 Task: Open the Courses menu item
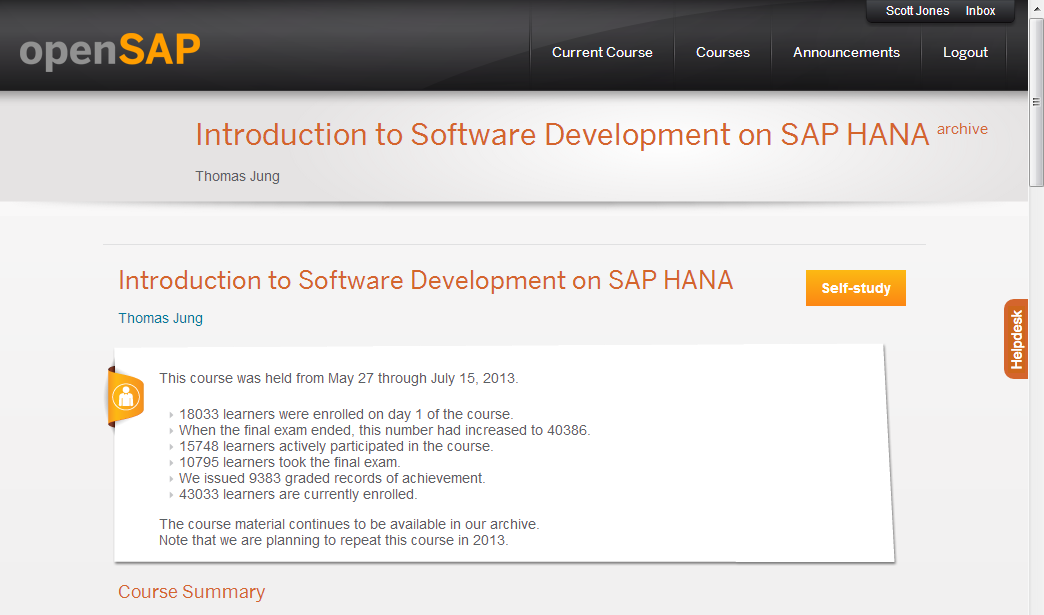pyautogui.click(x=722, y=53)
